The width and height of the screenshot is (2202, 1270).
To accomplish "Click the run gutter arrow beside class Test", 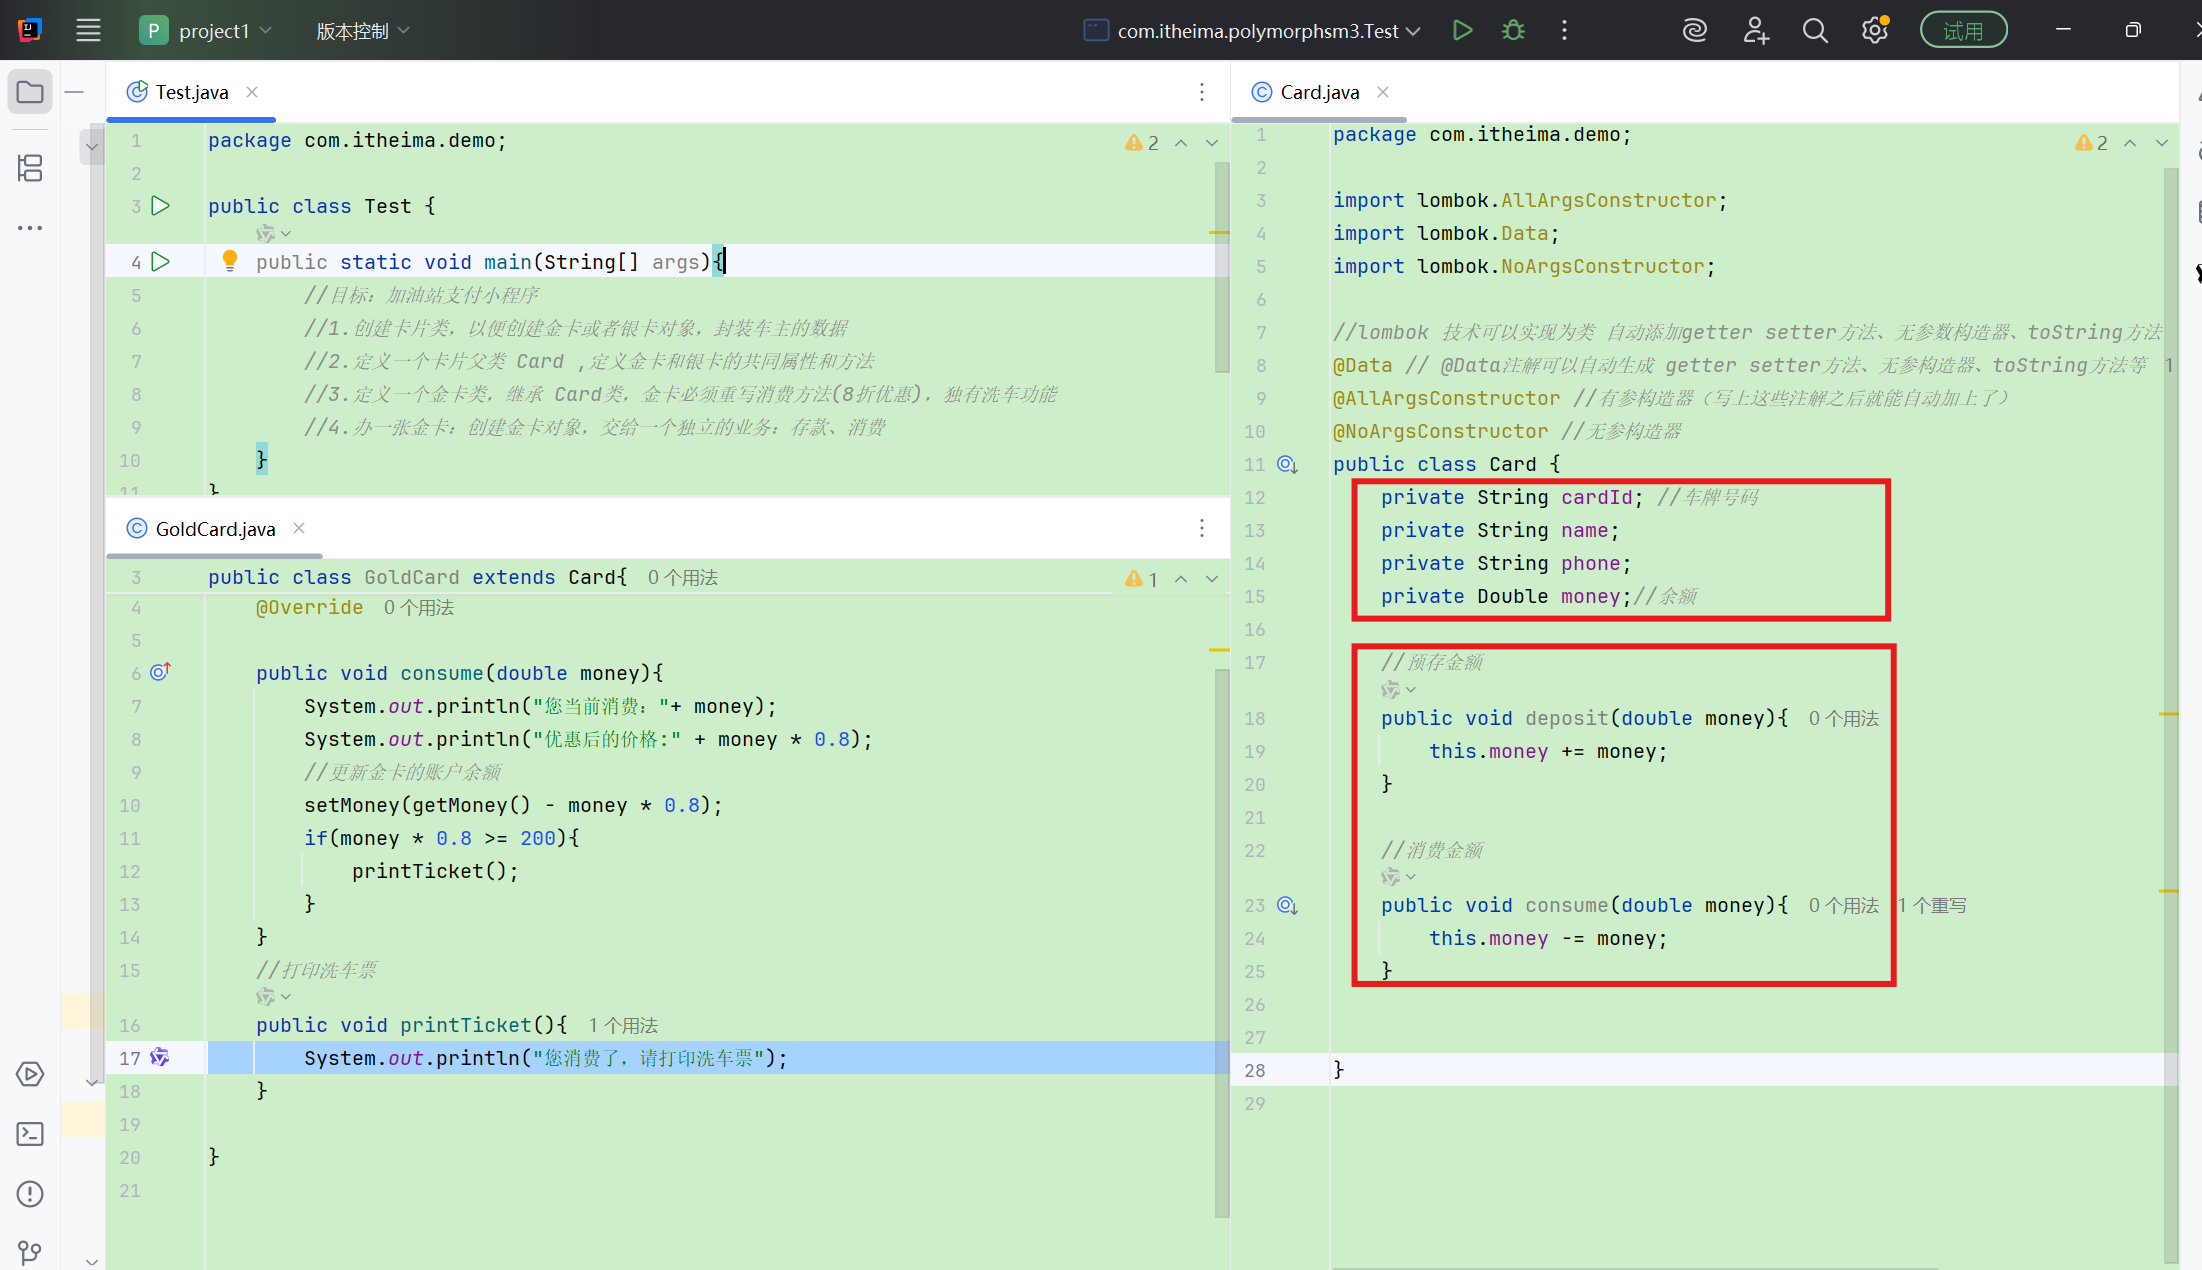I will point(160,206).
